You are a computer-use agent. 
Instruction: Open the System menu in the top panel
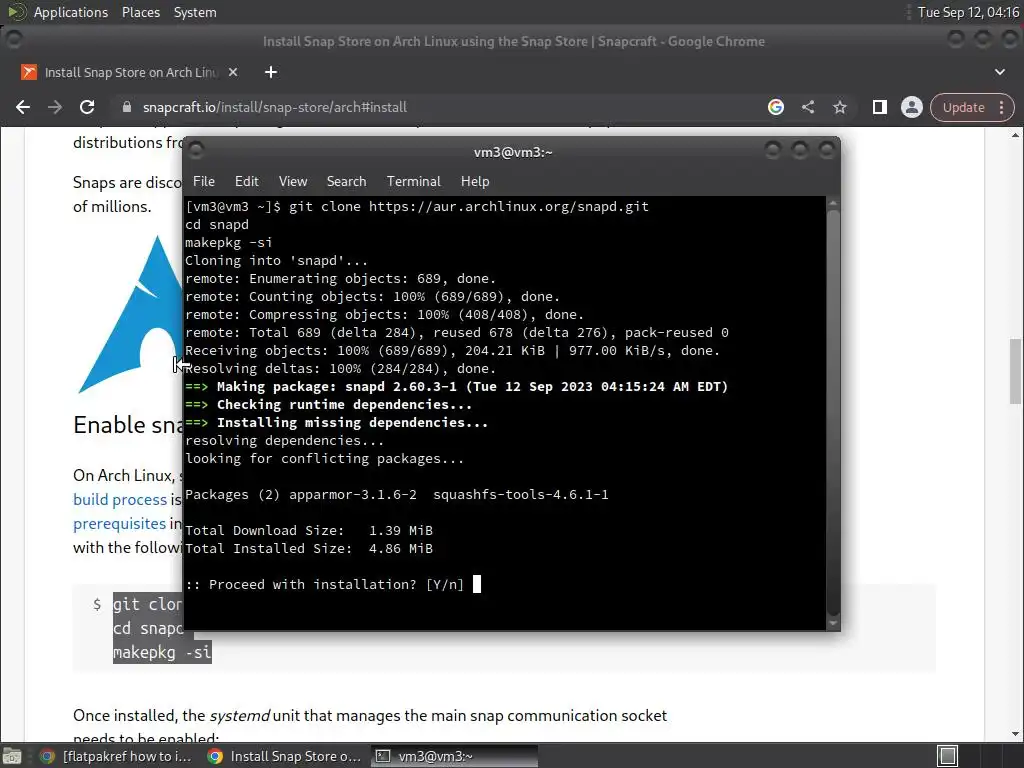point(195,12)
